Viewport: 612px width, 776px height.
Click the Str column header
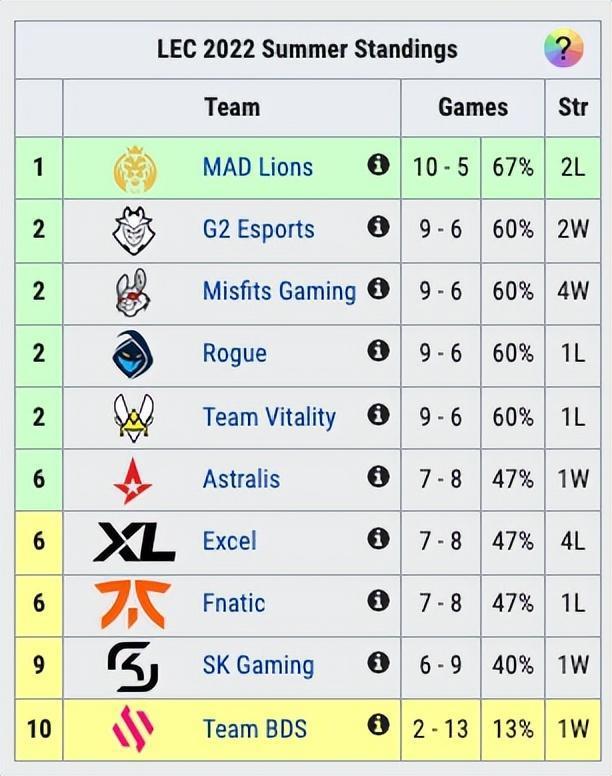(573, 107)
